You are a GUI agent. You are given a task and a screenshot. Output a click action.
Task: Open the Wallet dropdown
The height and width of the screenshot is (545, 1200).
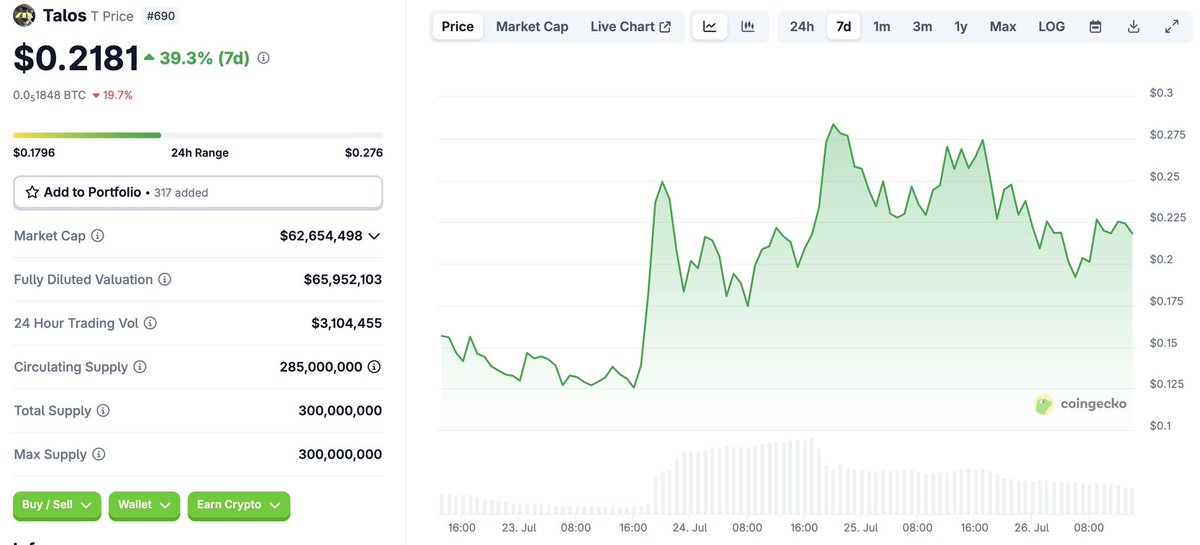(144, 505)
